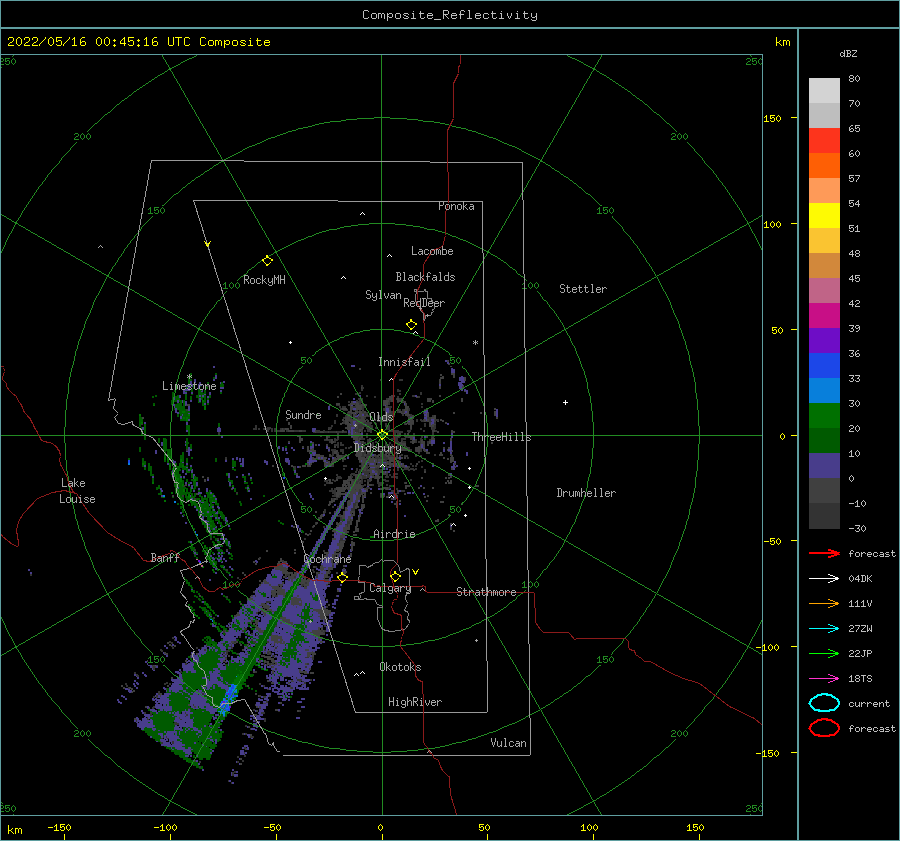900x841 pixels.
Task: Click the Sylvan label
Action: pyautogui.click(x=383, y=295)
